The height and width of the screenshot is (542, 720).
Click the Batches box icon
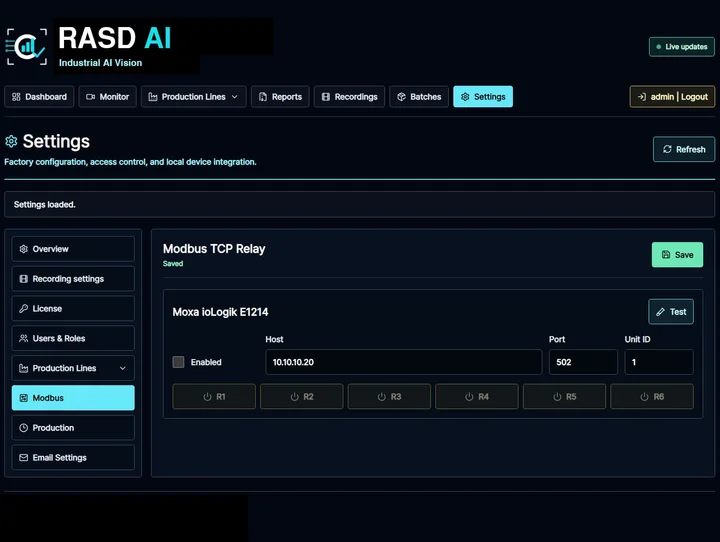pyautogui.click(x=401, y=97)
